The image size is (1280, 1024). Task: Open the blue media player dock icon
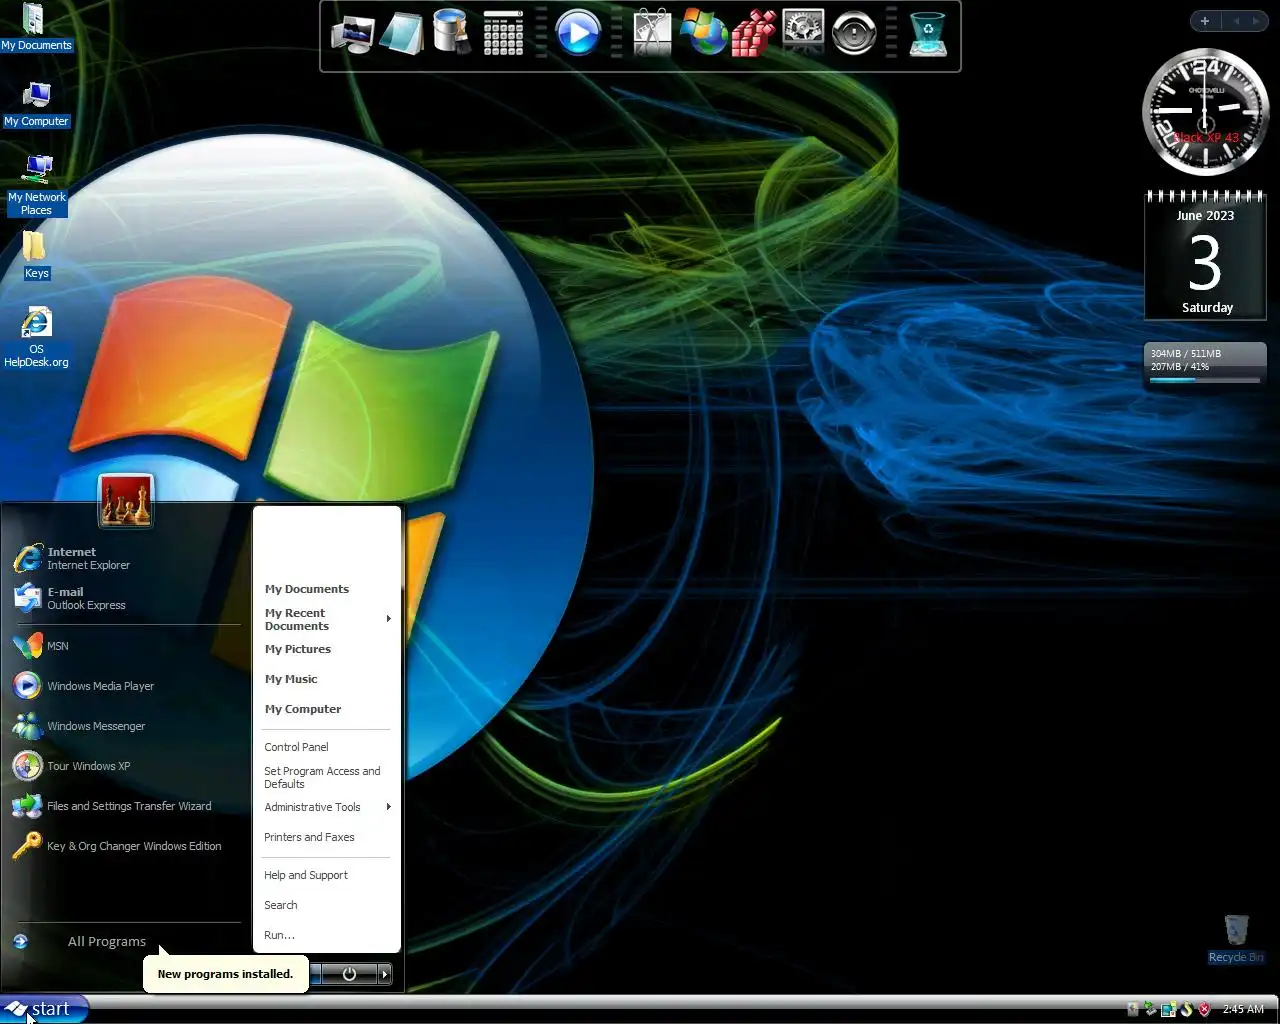577,33
